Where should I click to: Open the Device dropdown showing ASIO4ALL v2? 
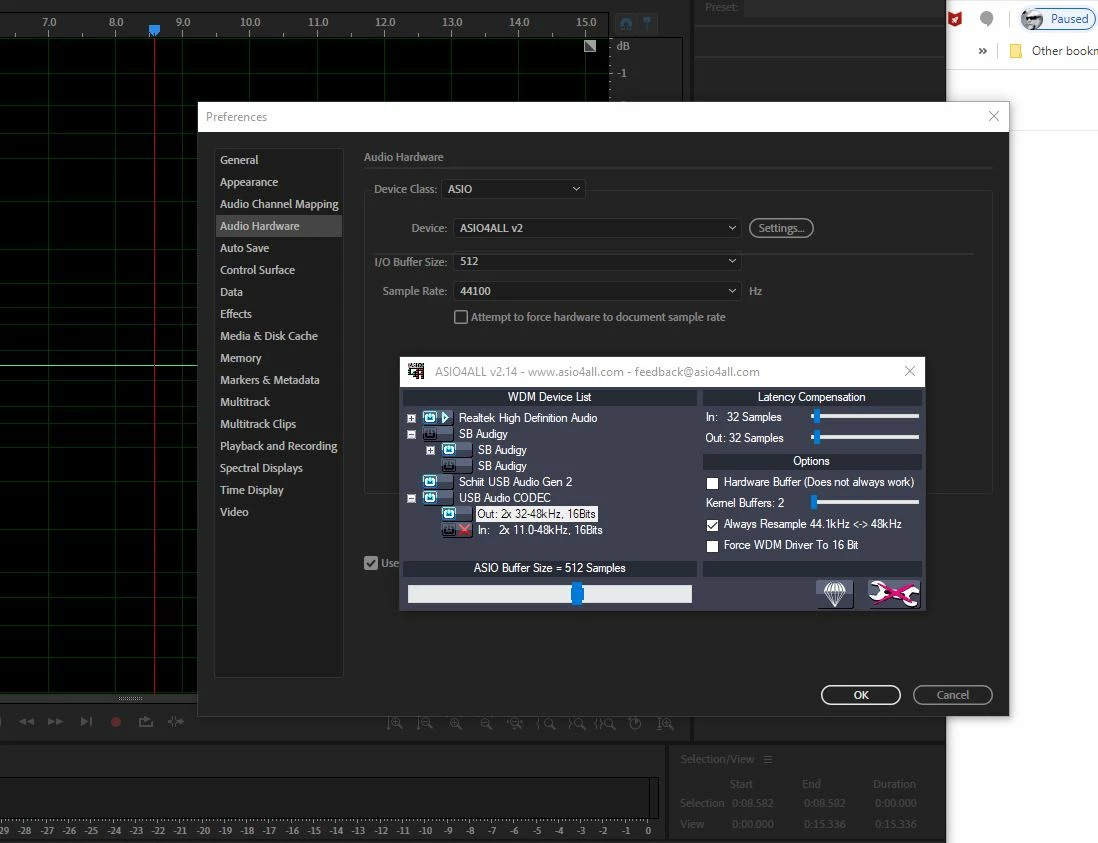click(597, 228)
